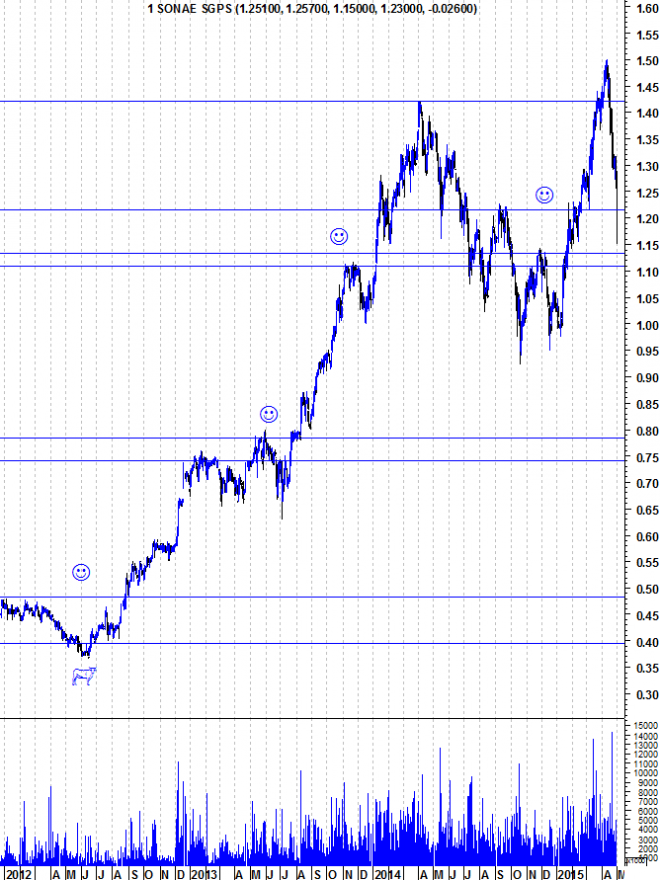Click the 2013 year label on time axis
This screenshot has height=880, width=660.
203,874
